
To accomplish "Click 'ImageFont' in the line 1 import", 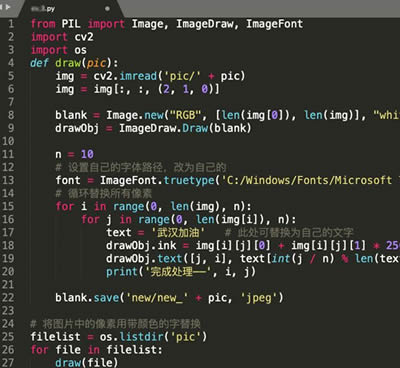I will pyautogui.click(x=274, y=24).
